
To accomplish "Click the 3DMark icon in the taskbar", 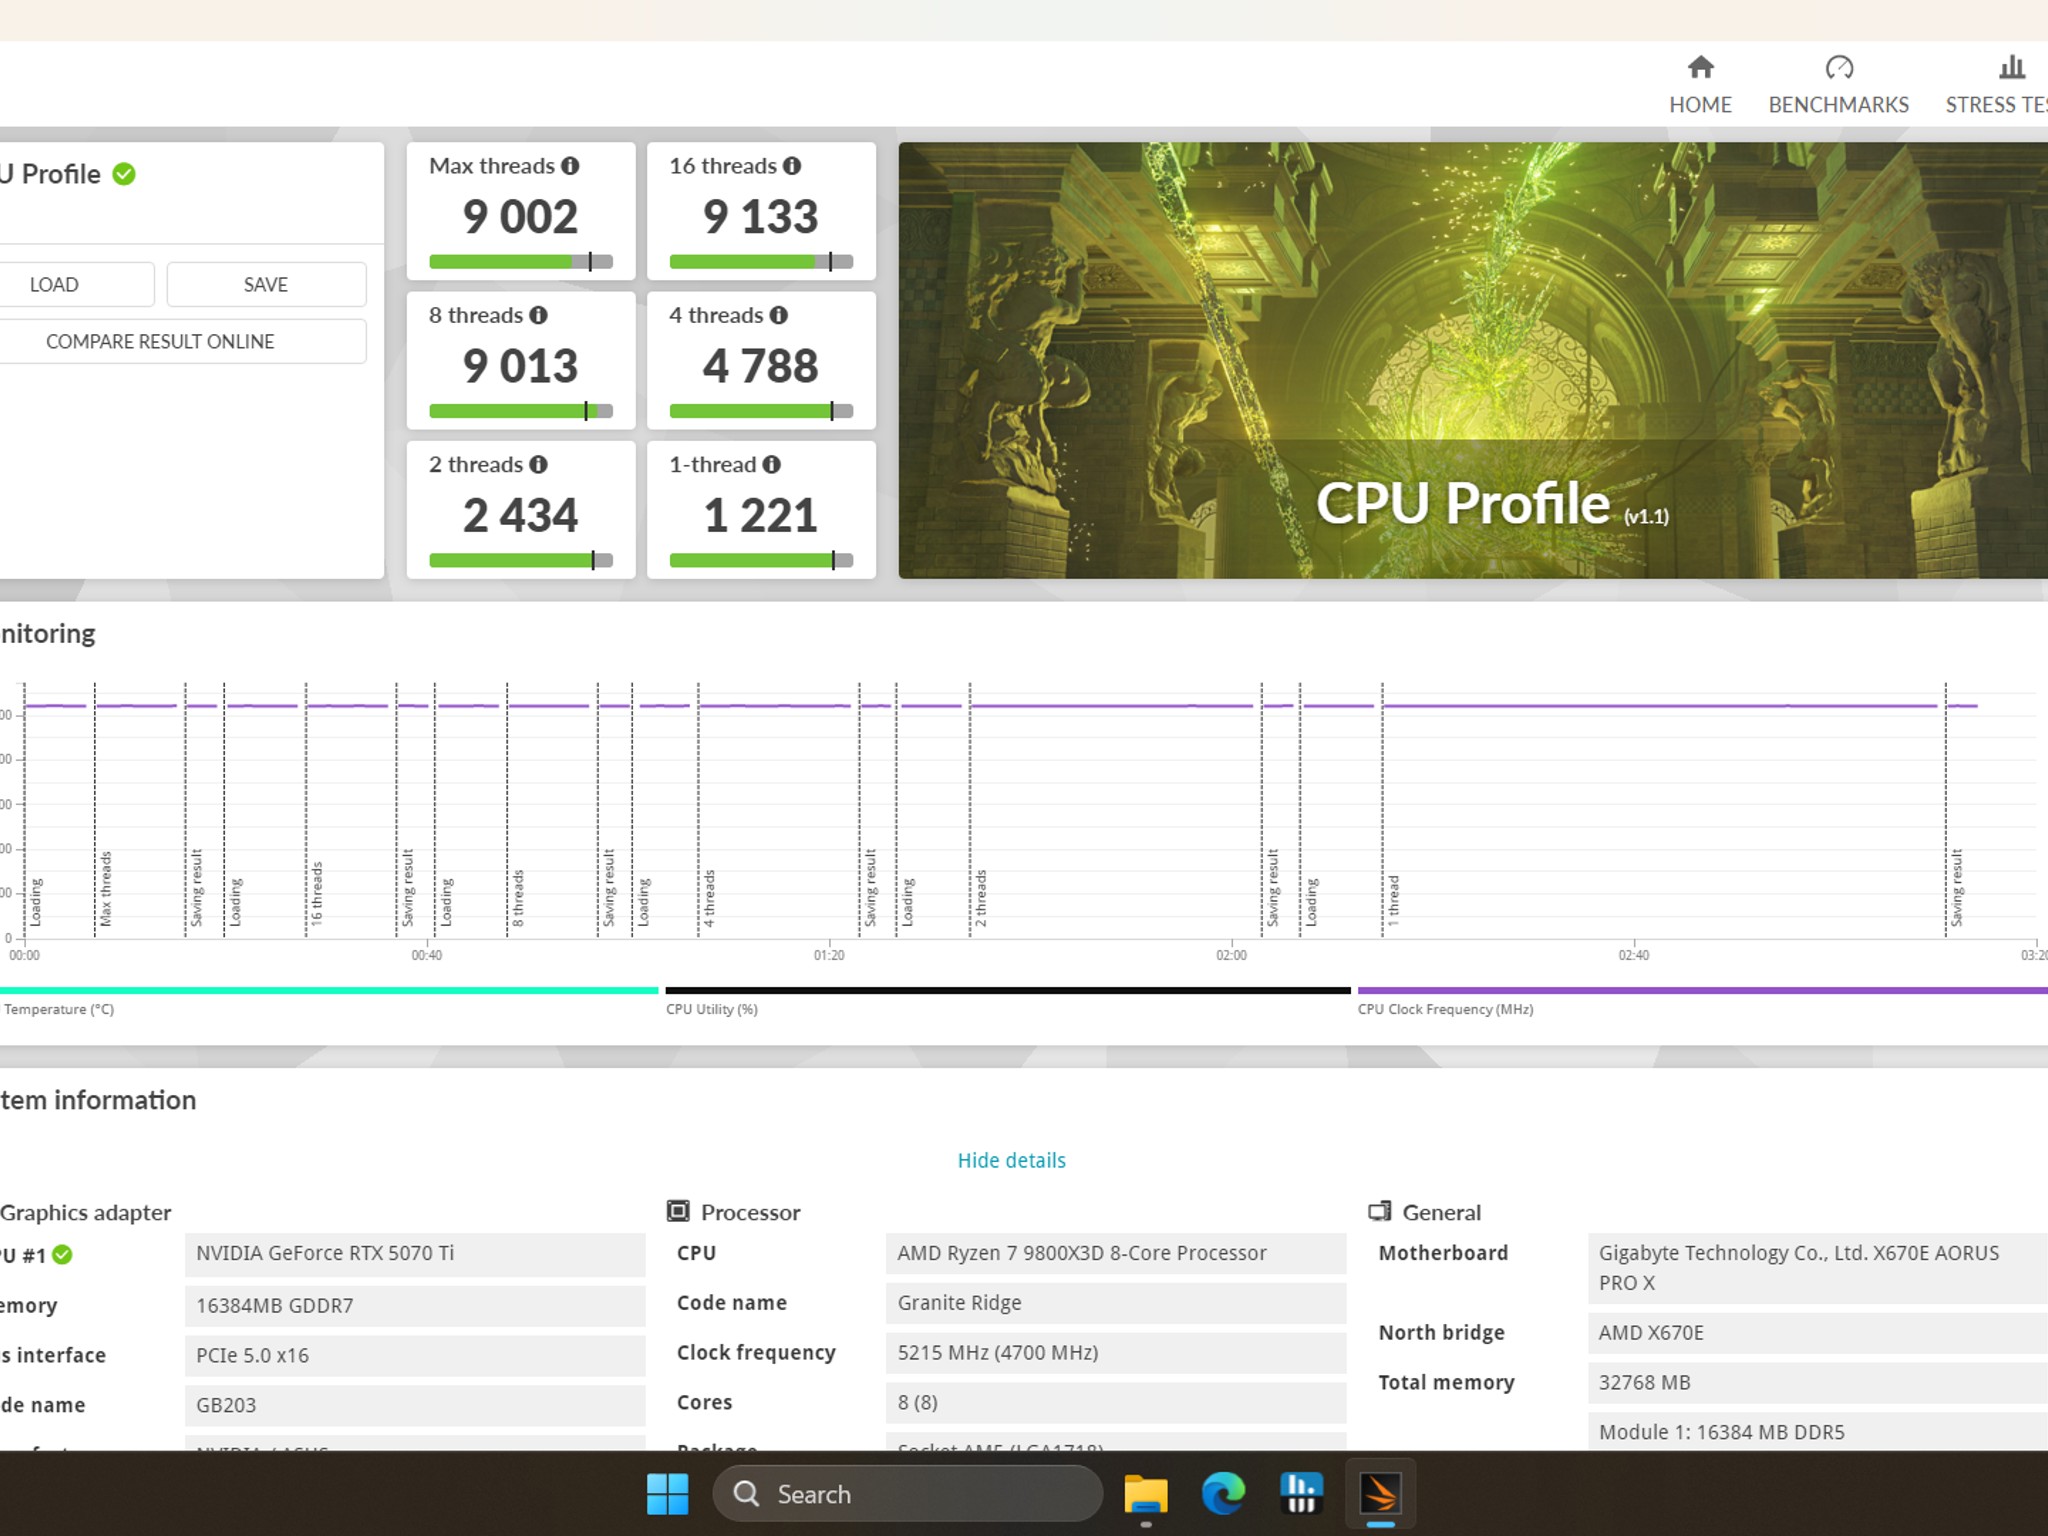I will 1380,1494.
